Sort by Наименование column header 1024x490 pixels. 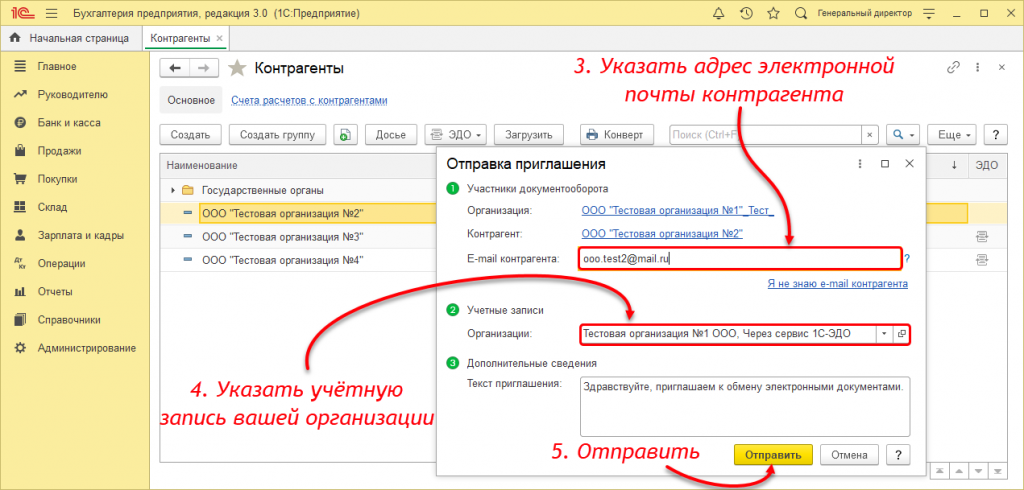pos(202,165)
